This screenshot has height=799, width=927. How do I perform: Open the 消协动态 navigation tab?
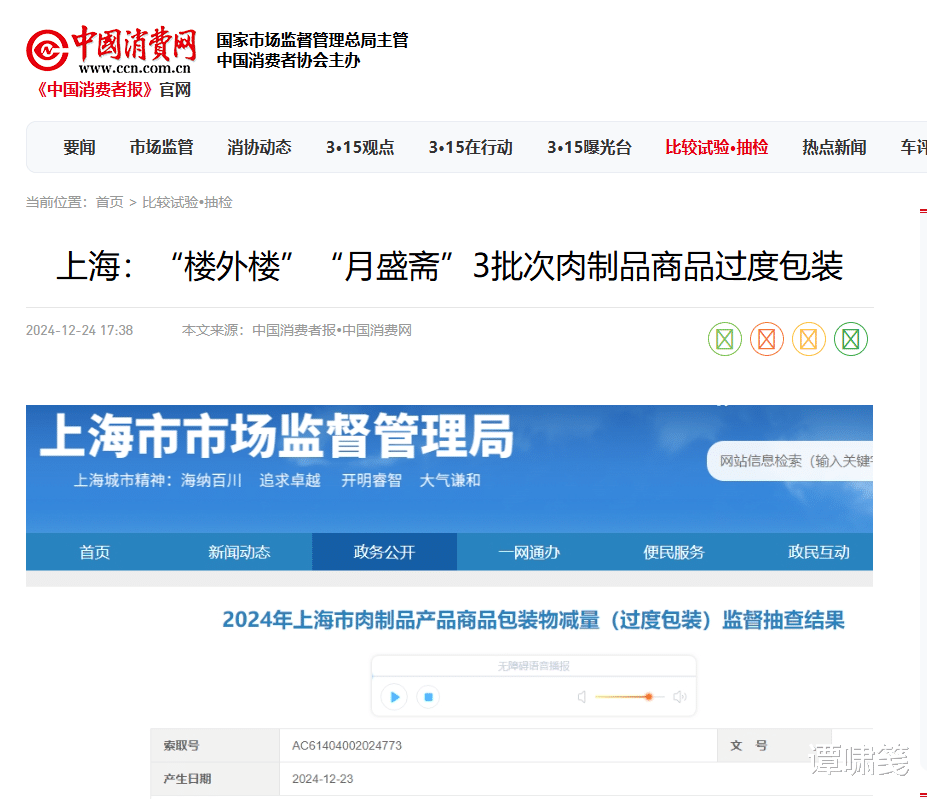260,147
